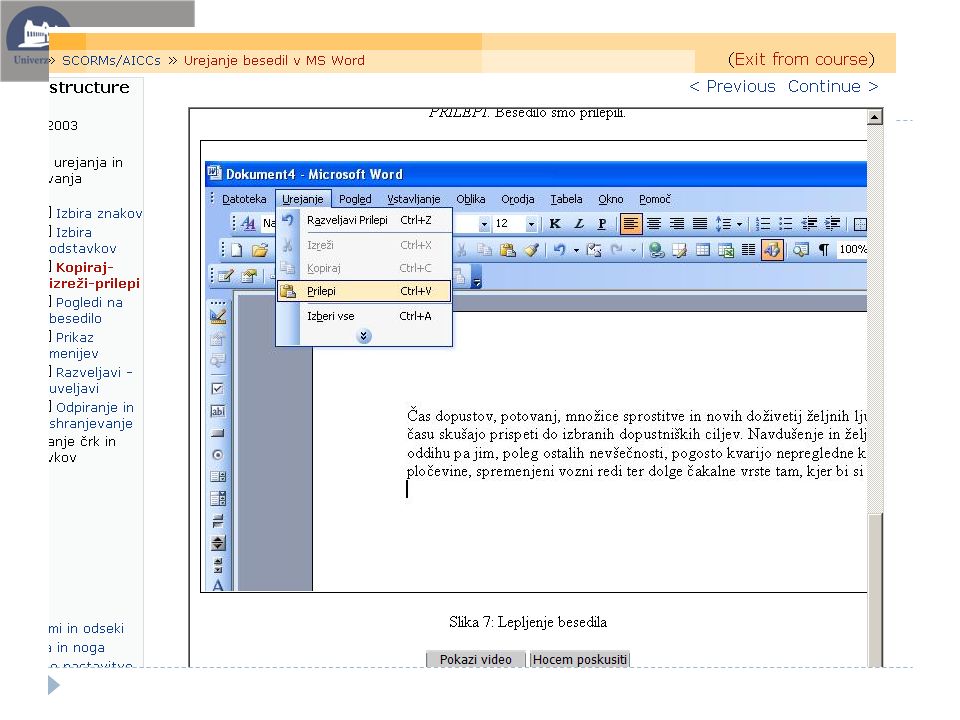Click the Format Painter brush icon
960x720 pixels.
click(x=531, y=250)
